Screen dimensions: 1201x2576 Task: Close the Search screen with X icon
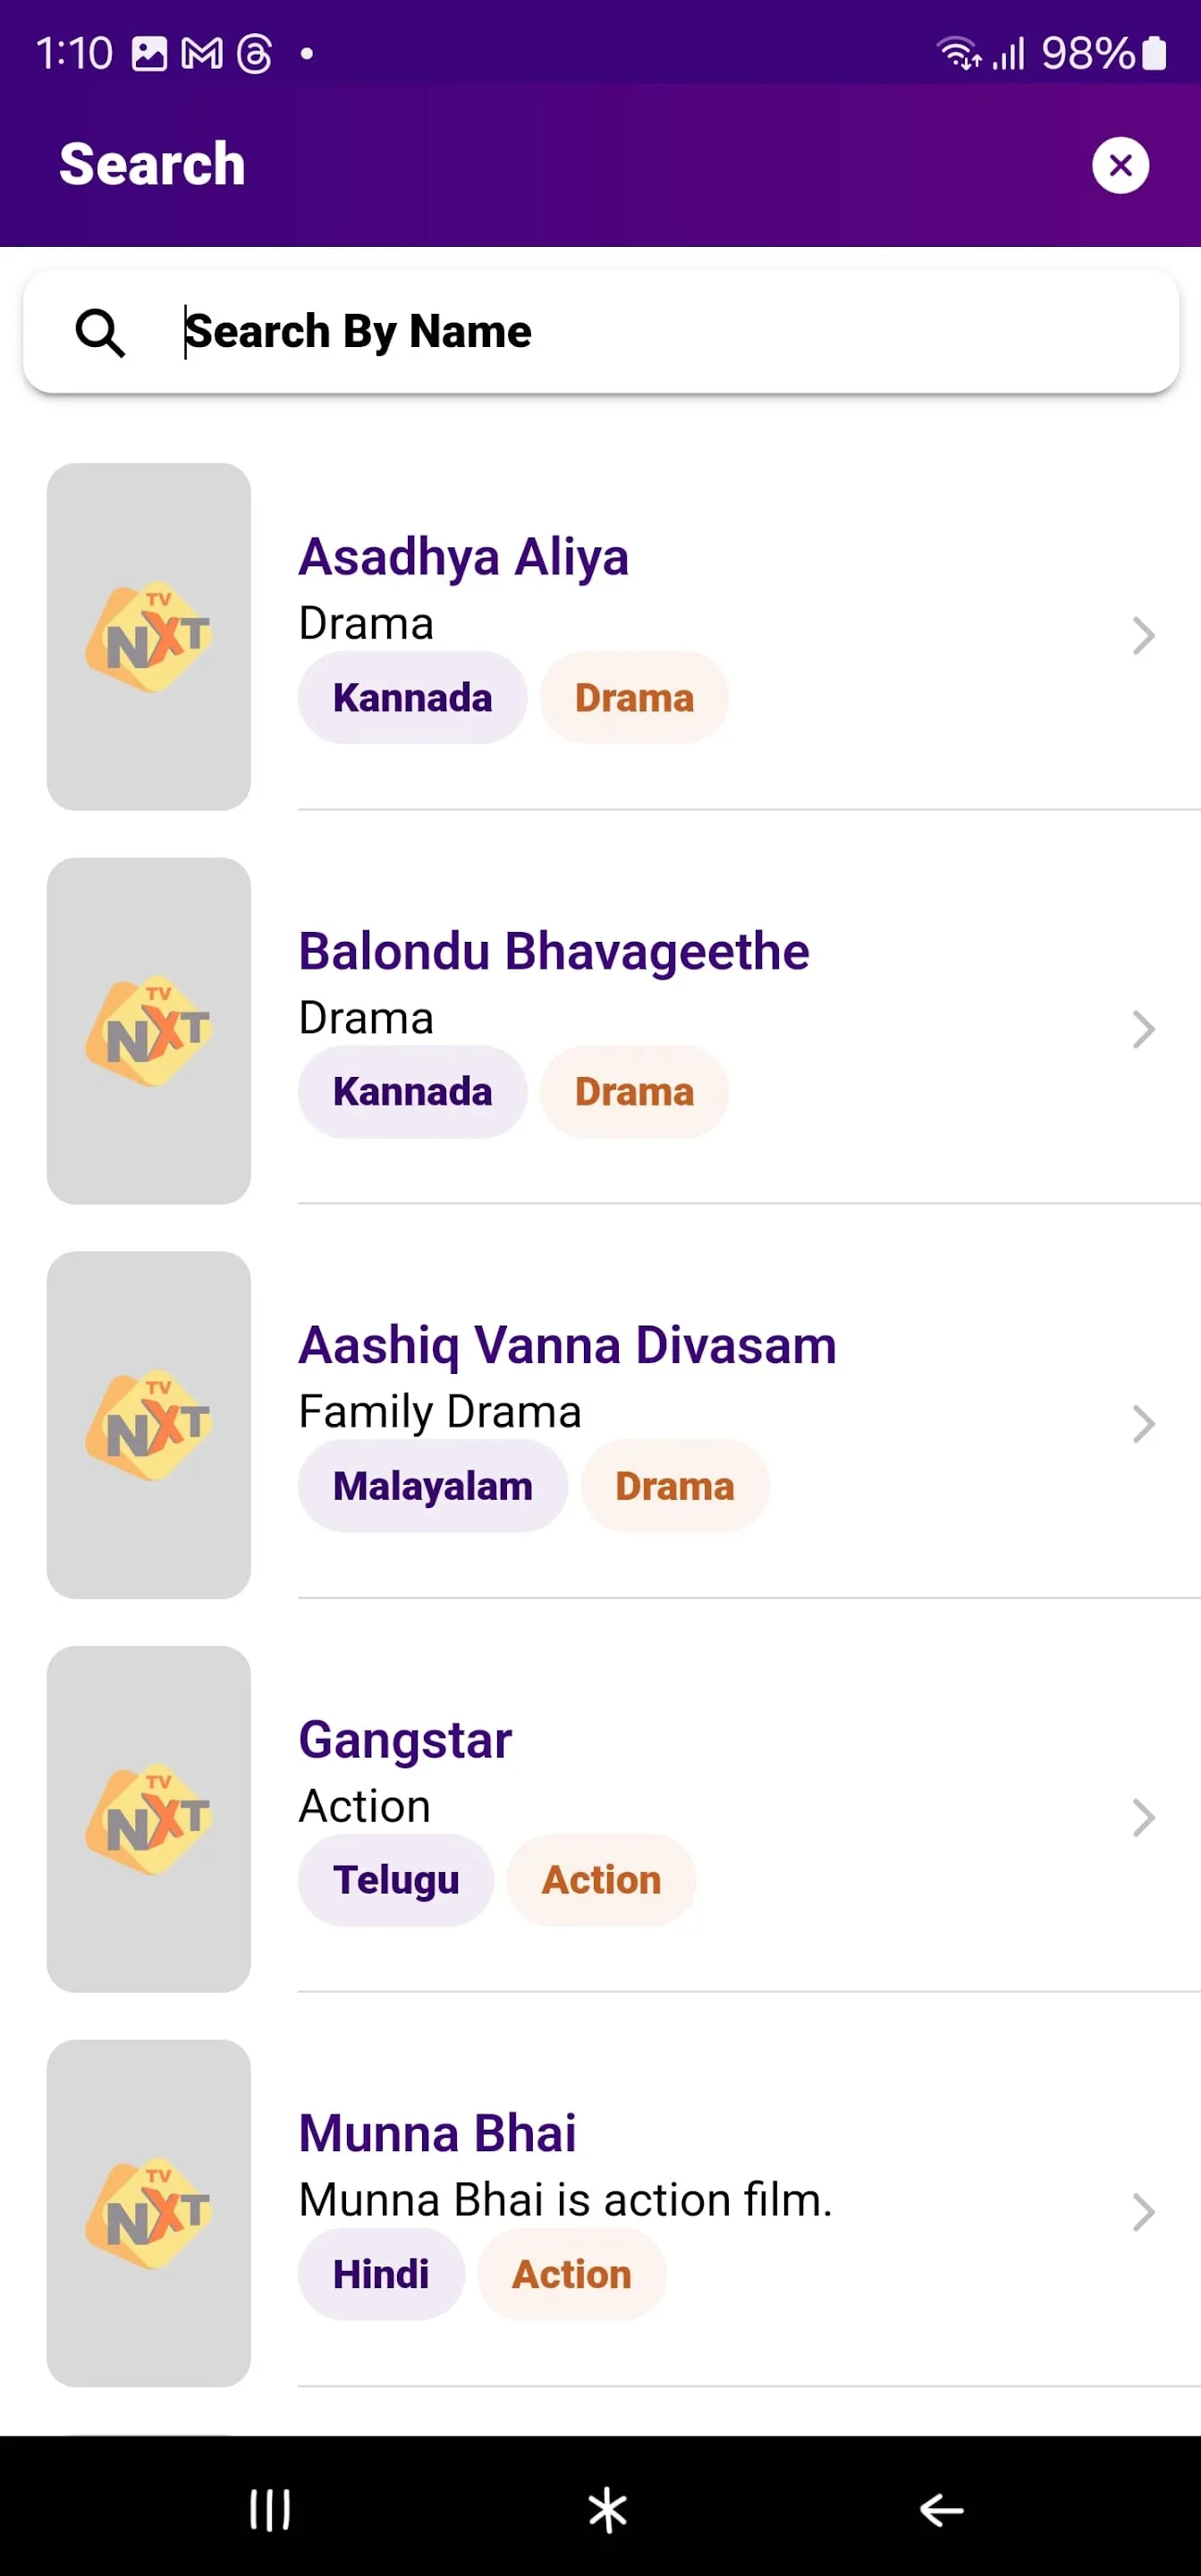(x=1120, y=165)
